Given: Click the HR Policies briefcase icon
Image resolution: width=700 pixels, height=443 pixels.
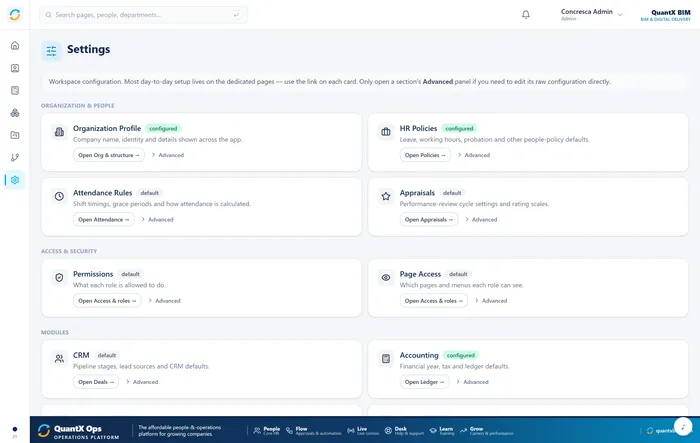Looking at the screenshot, I should pyautogui.click(x=386, y=132).
